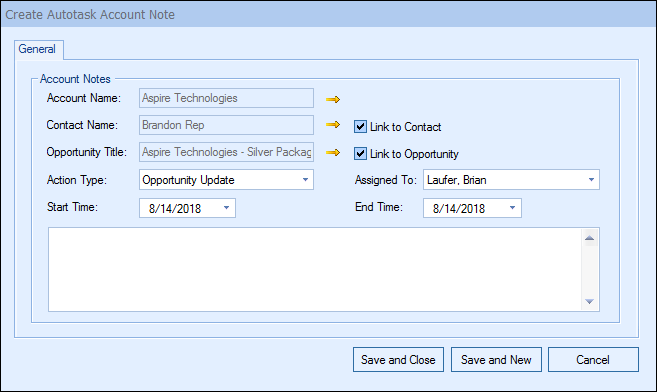Uncheck the Link to Contact checkbox
Viewport: 657px width, 392px height.
click(x=360, y=126)
